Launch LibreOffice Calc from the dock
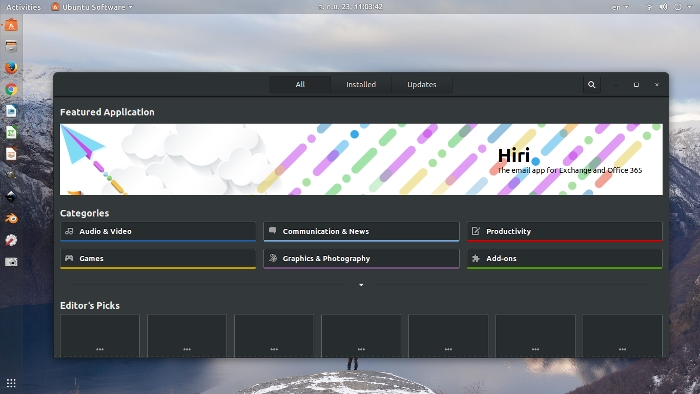 coord(11,133)
